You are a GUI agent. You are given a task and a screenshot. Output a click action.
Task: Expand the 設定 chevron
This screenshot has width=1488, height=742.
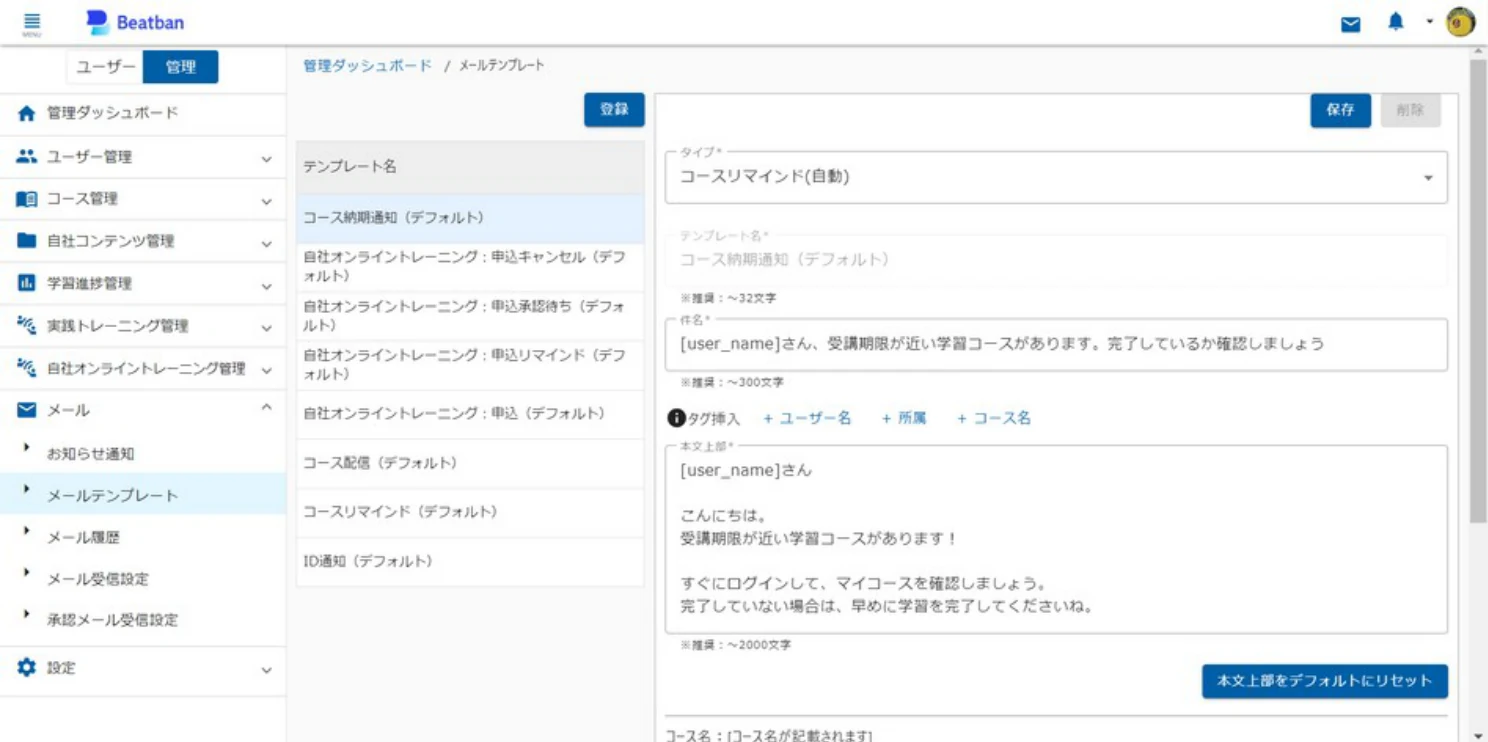(266, 670)
